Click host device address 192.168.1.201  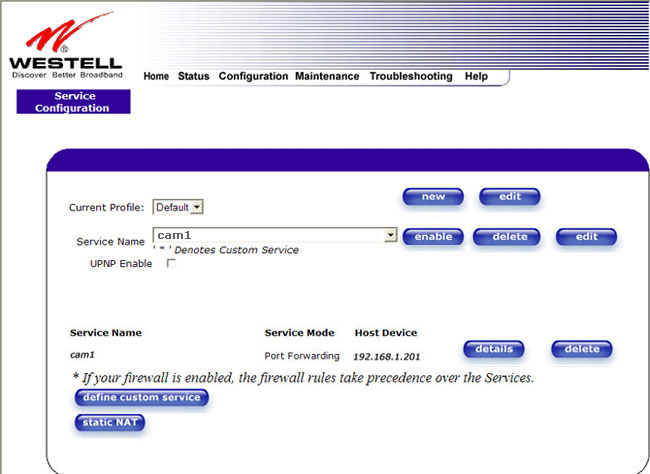click(387, 357)
